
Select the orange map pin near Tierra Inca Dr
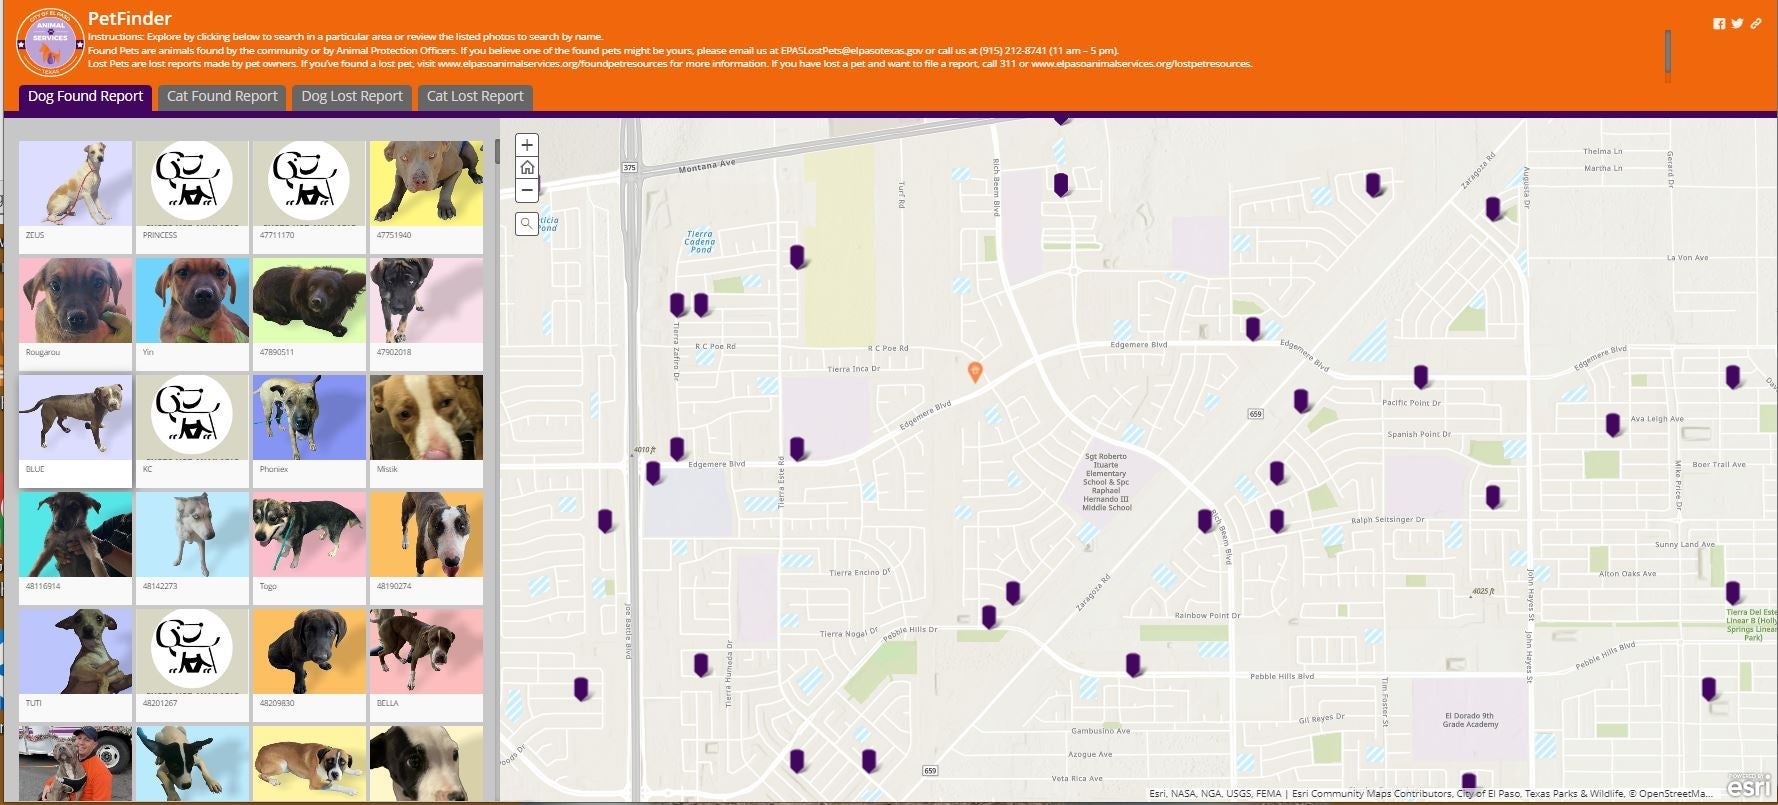click(x=975, y=371)
